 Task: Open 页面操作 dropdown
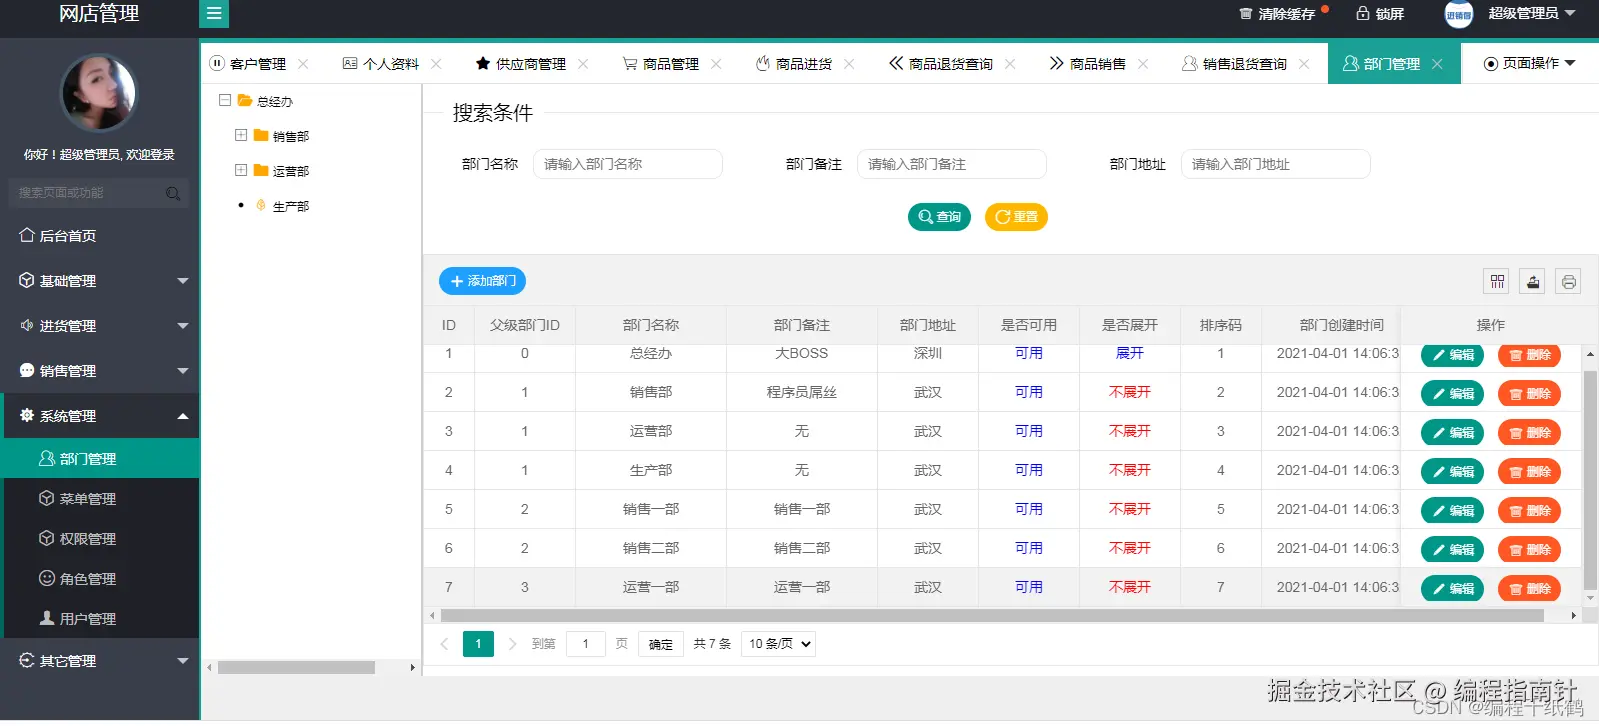click(x=1530, y=64)
